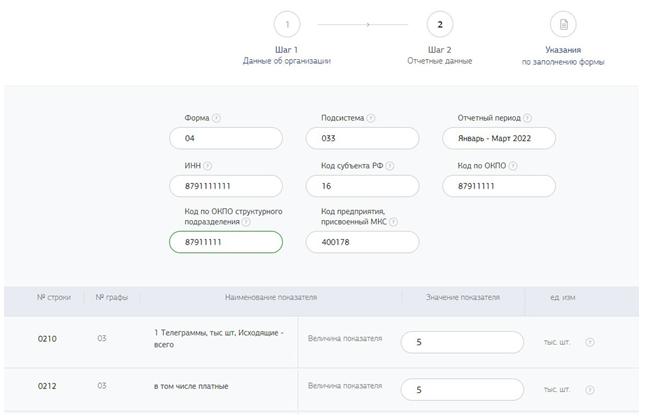Edit the value field for row 0212
The image size is (647, 416).
462,390
